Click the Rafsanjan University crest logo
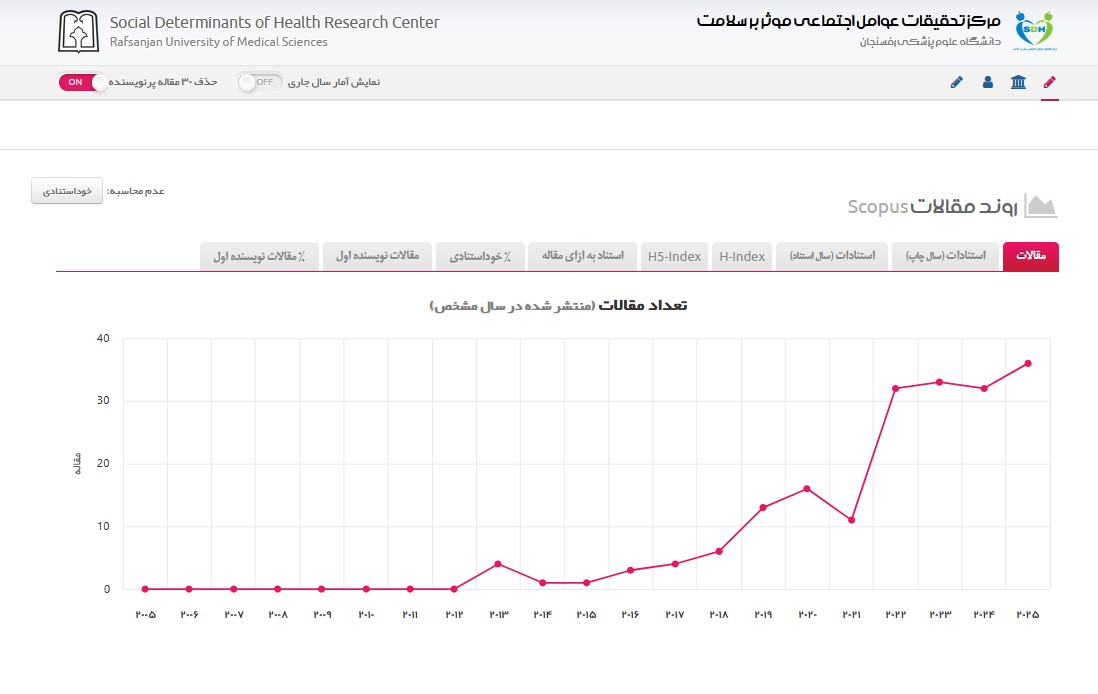Viewport: 1098px width, 694px height. (x=78, y=32)
